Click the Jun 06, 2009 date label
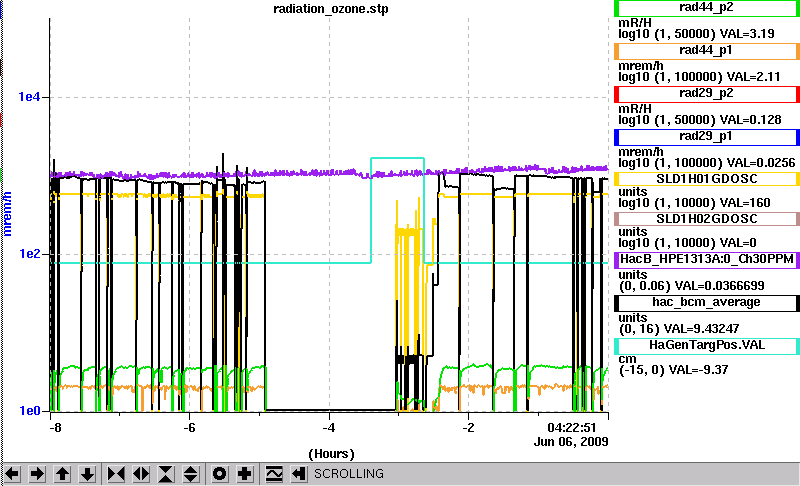The height and width of the screenshot is (486, 800). pos(571,441)
